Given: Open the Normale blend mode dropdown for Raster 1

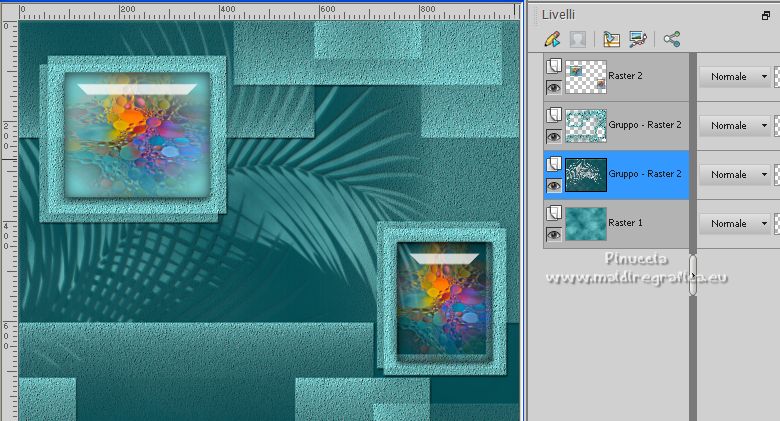Looking at the screenshot, I should [x=735, y=224].
